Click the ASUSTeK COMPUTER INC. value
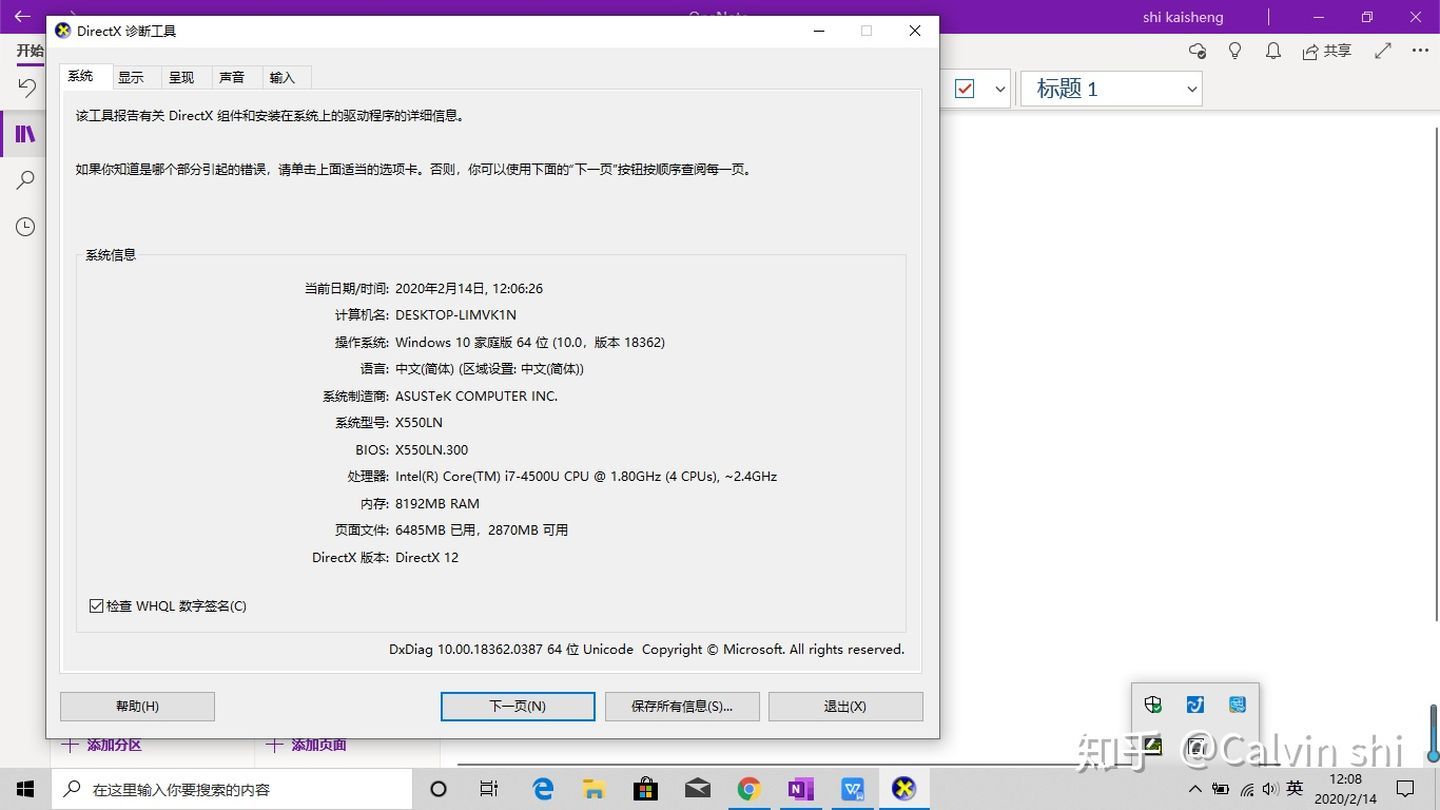 476,396
